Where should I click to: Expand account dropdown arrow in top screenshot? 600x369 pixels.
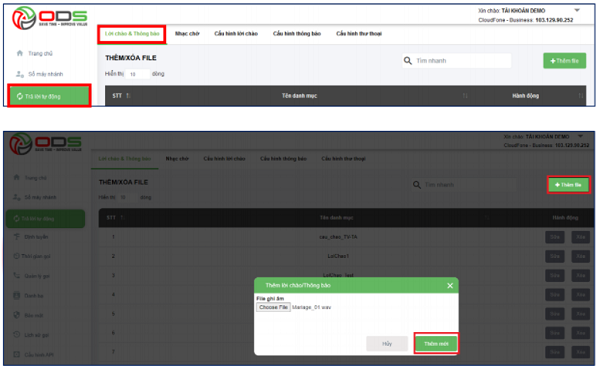pos(577,10)
